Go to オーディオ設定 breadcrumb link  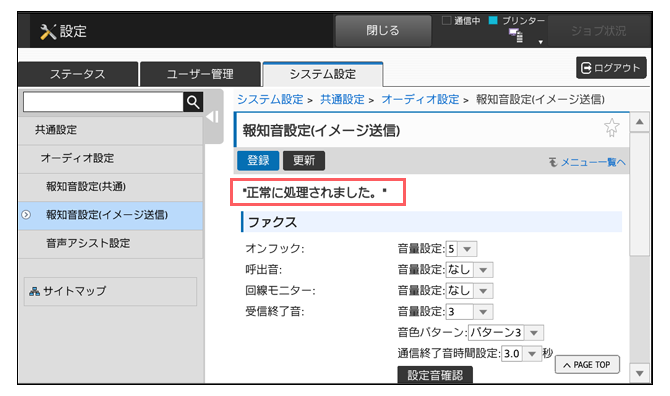(420, 100)
